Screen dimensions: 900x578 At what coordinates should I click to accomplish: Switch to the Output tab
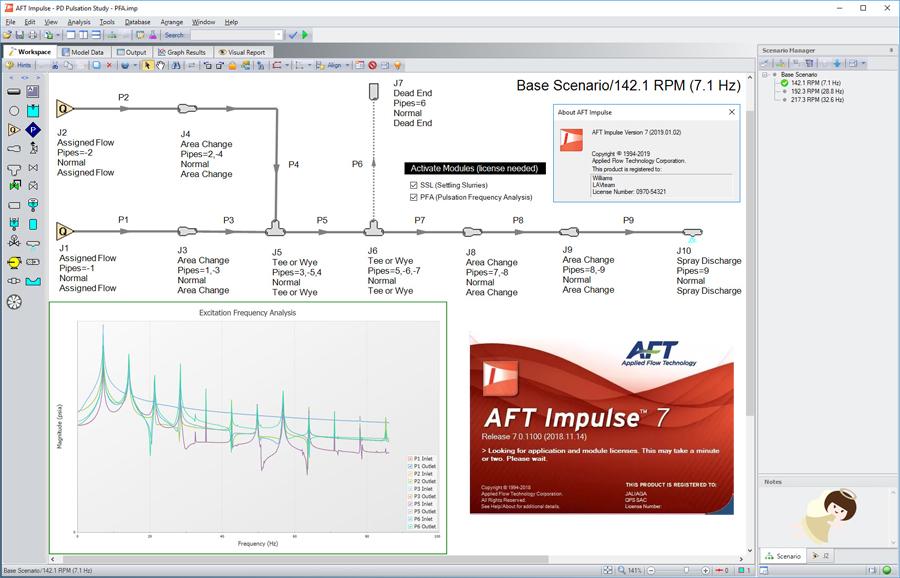coord(131,52)
